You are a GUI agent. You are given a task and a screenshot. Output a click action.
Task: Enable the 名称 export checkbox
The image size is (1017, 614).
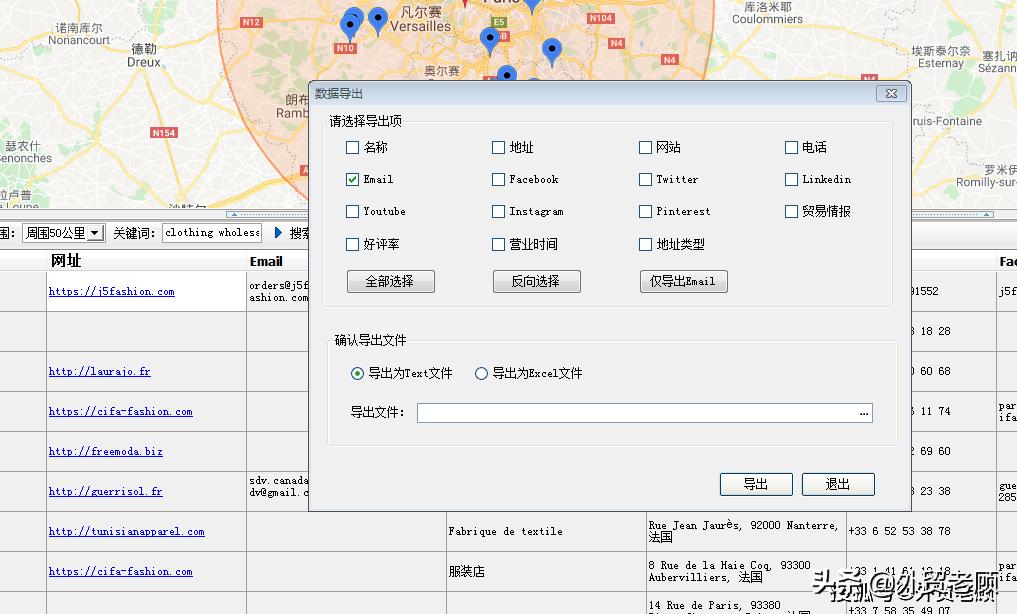(351, 147)
